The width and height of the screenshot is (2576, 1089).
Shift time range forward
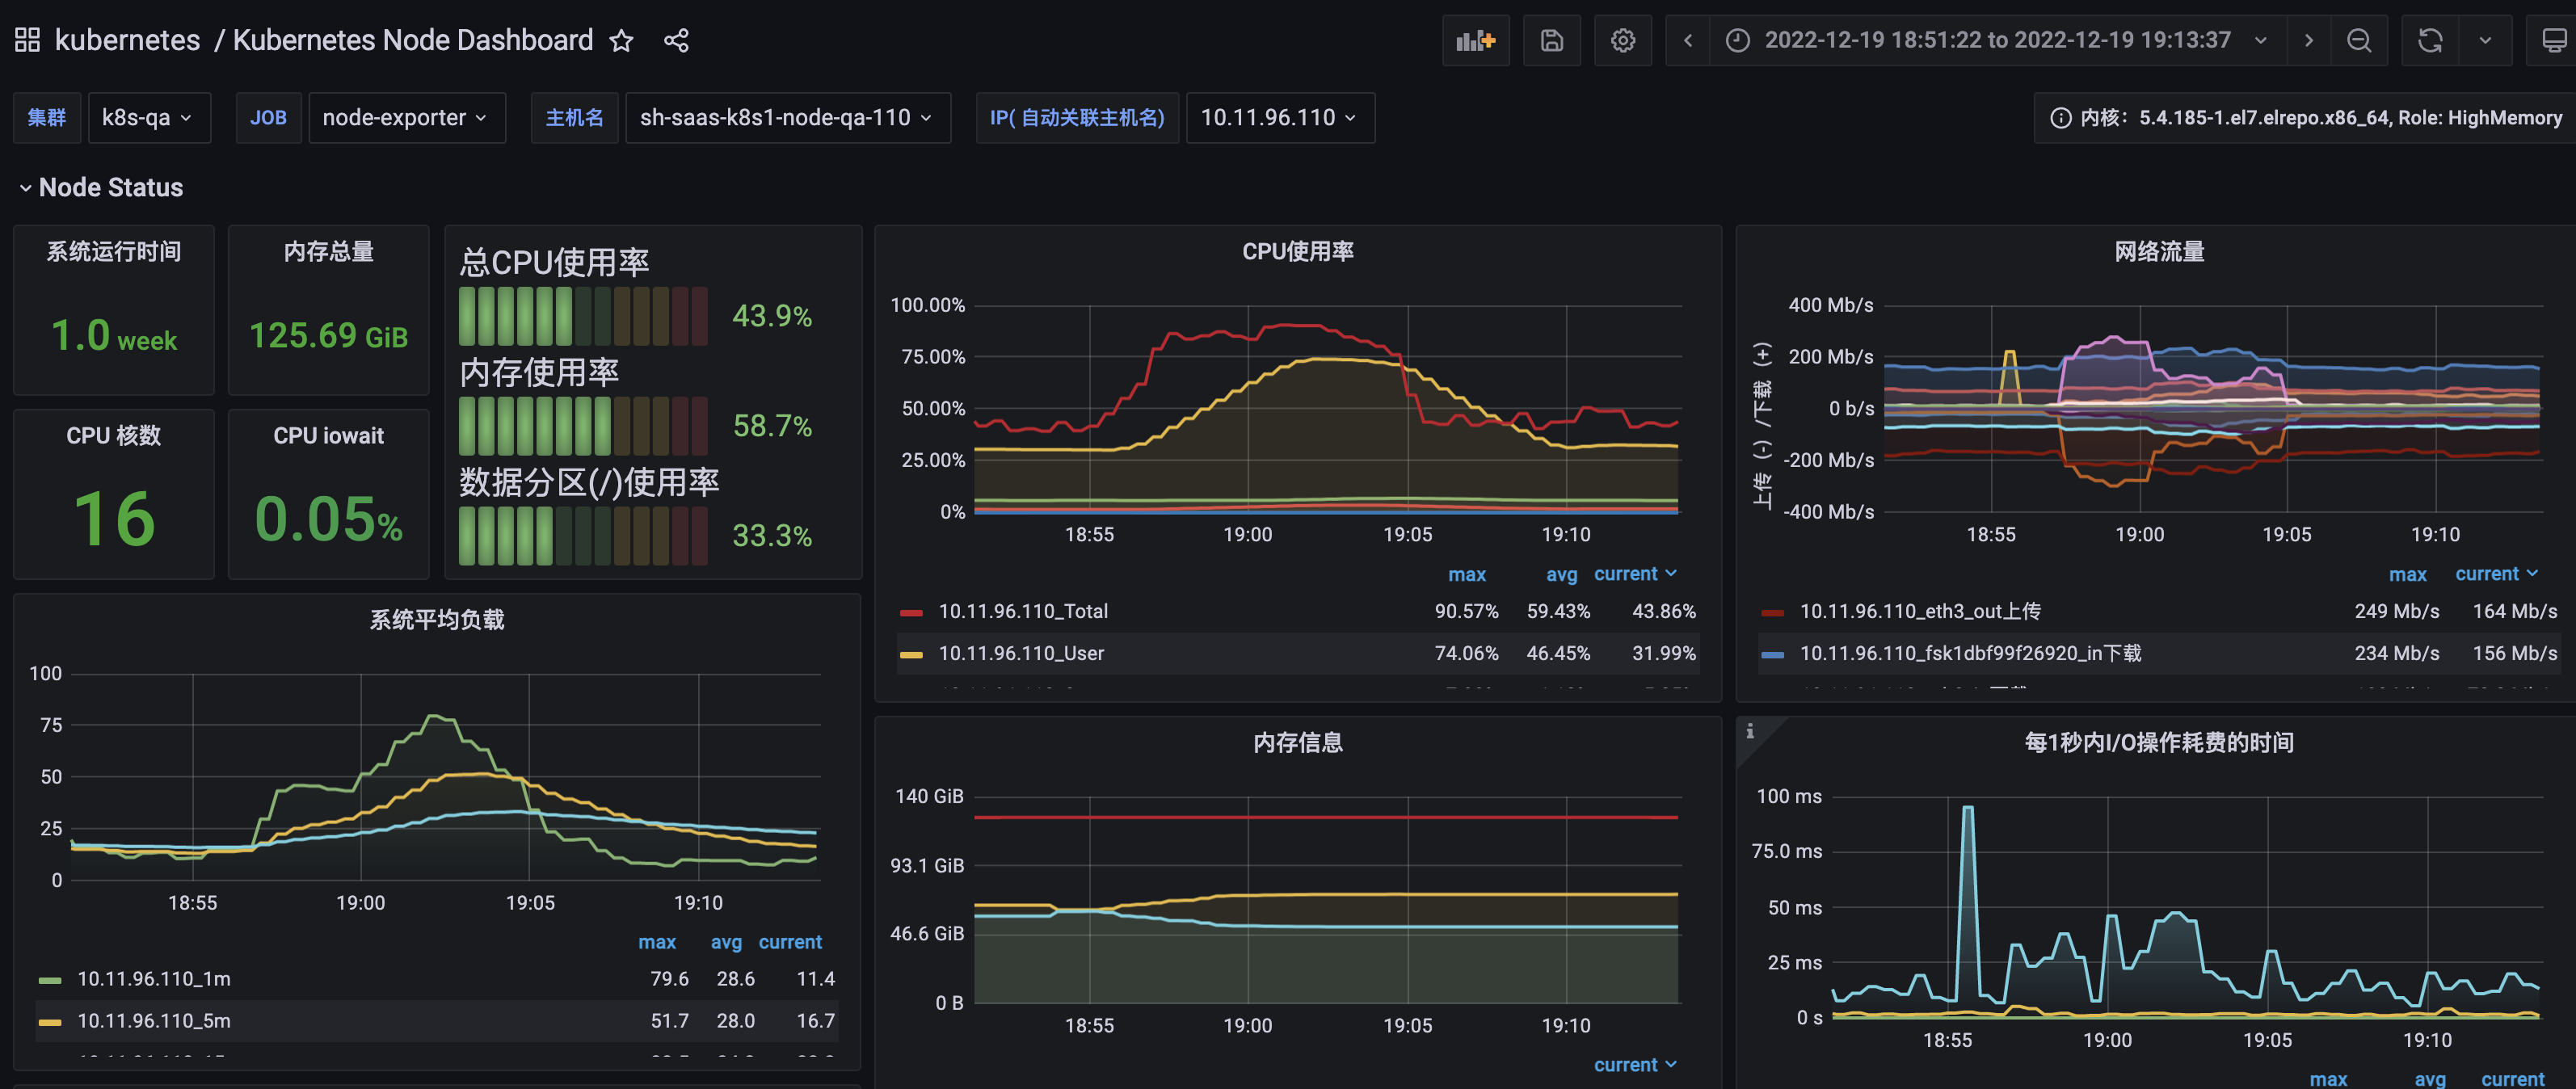pos(2308,40)
